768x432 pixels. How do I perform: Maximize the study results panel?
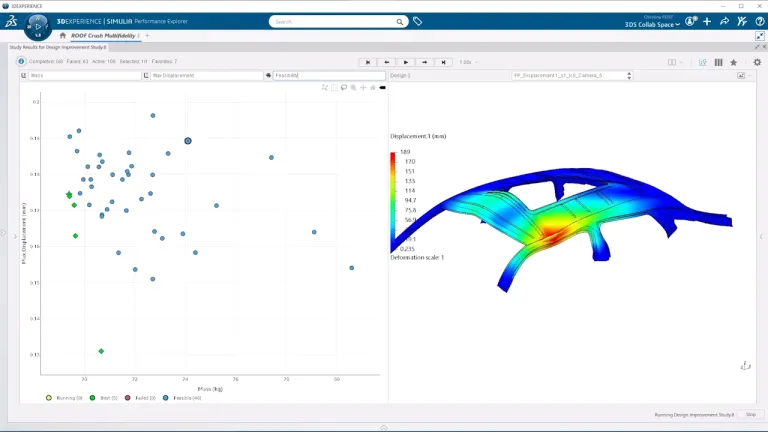pyautogui.click(x=757, y=47)
